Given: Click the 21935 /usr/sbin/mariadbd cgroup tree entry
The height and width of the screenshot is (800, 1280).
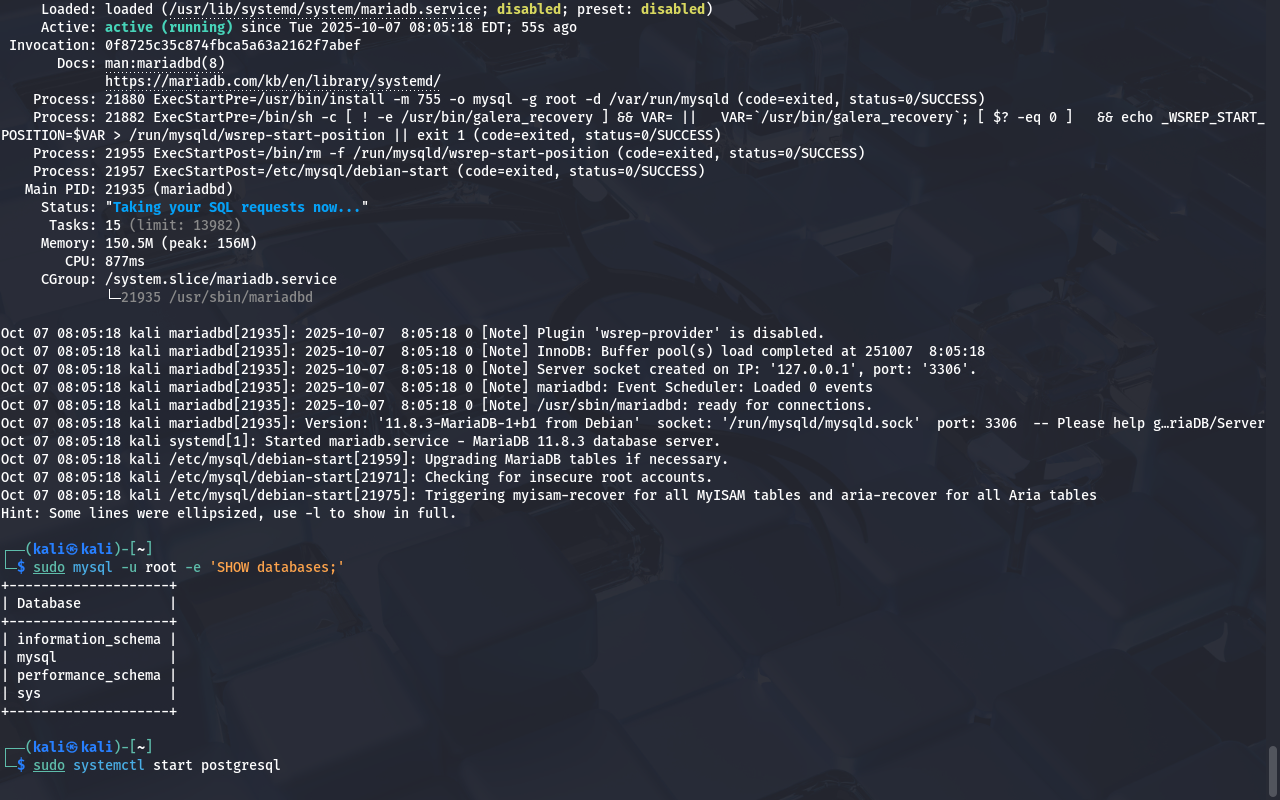Looking at the screenshot, I should coord(216,297).
